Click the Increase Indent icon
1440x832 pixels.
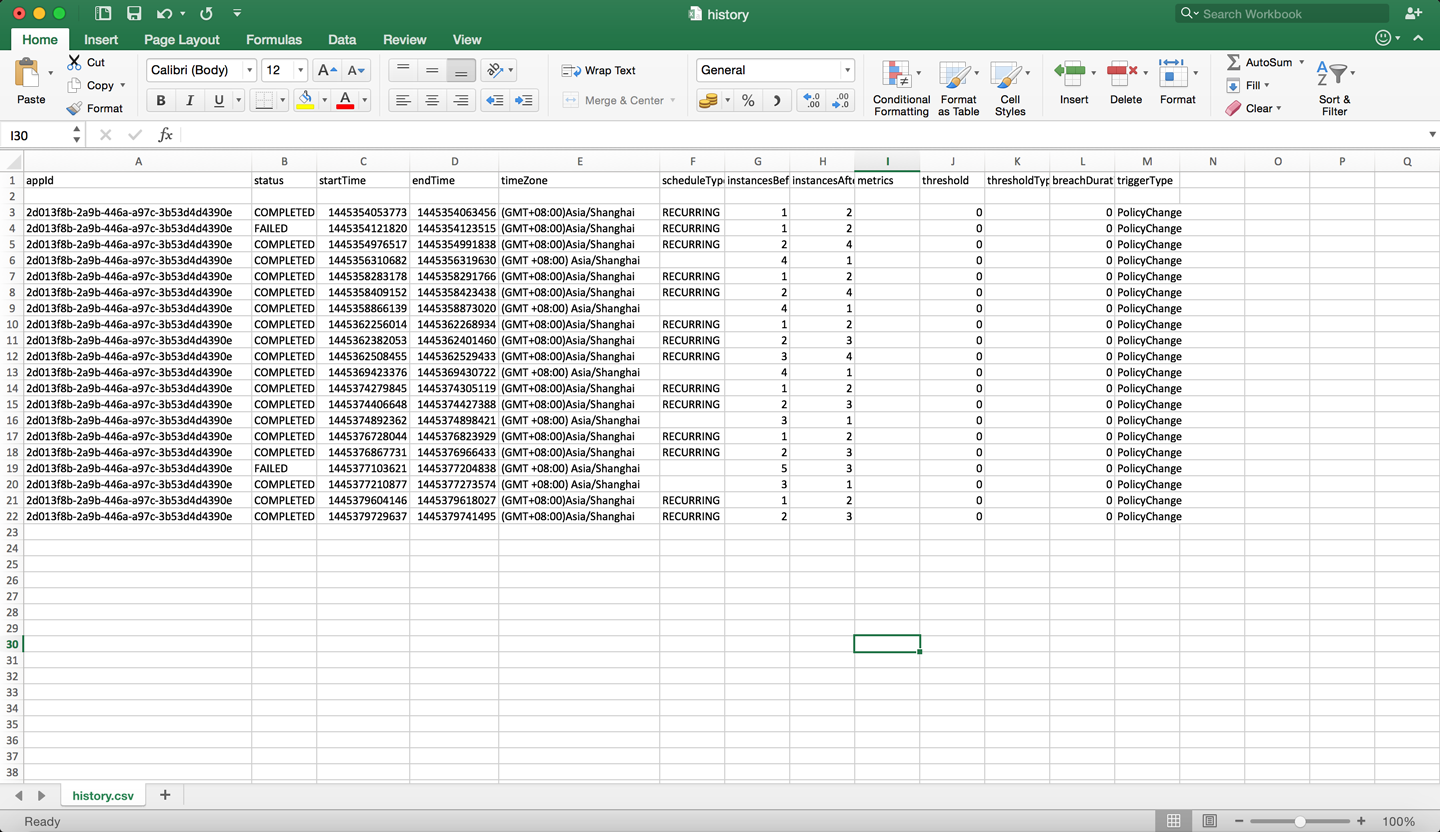(x=523, y=101)
